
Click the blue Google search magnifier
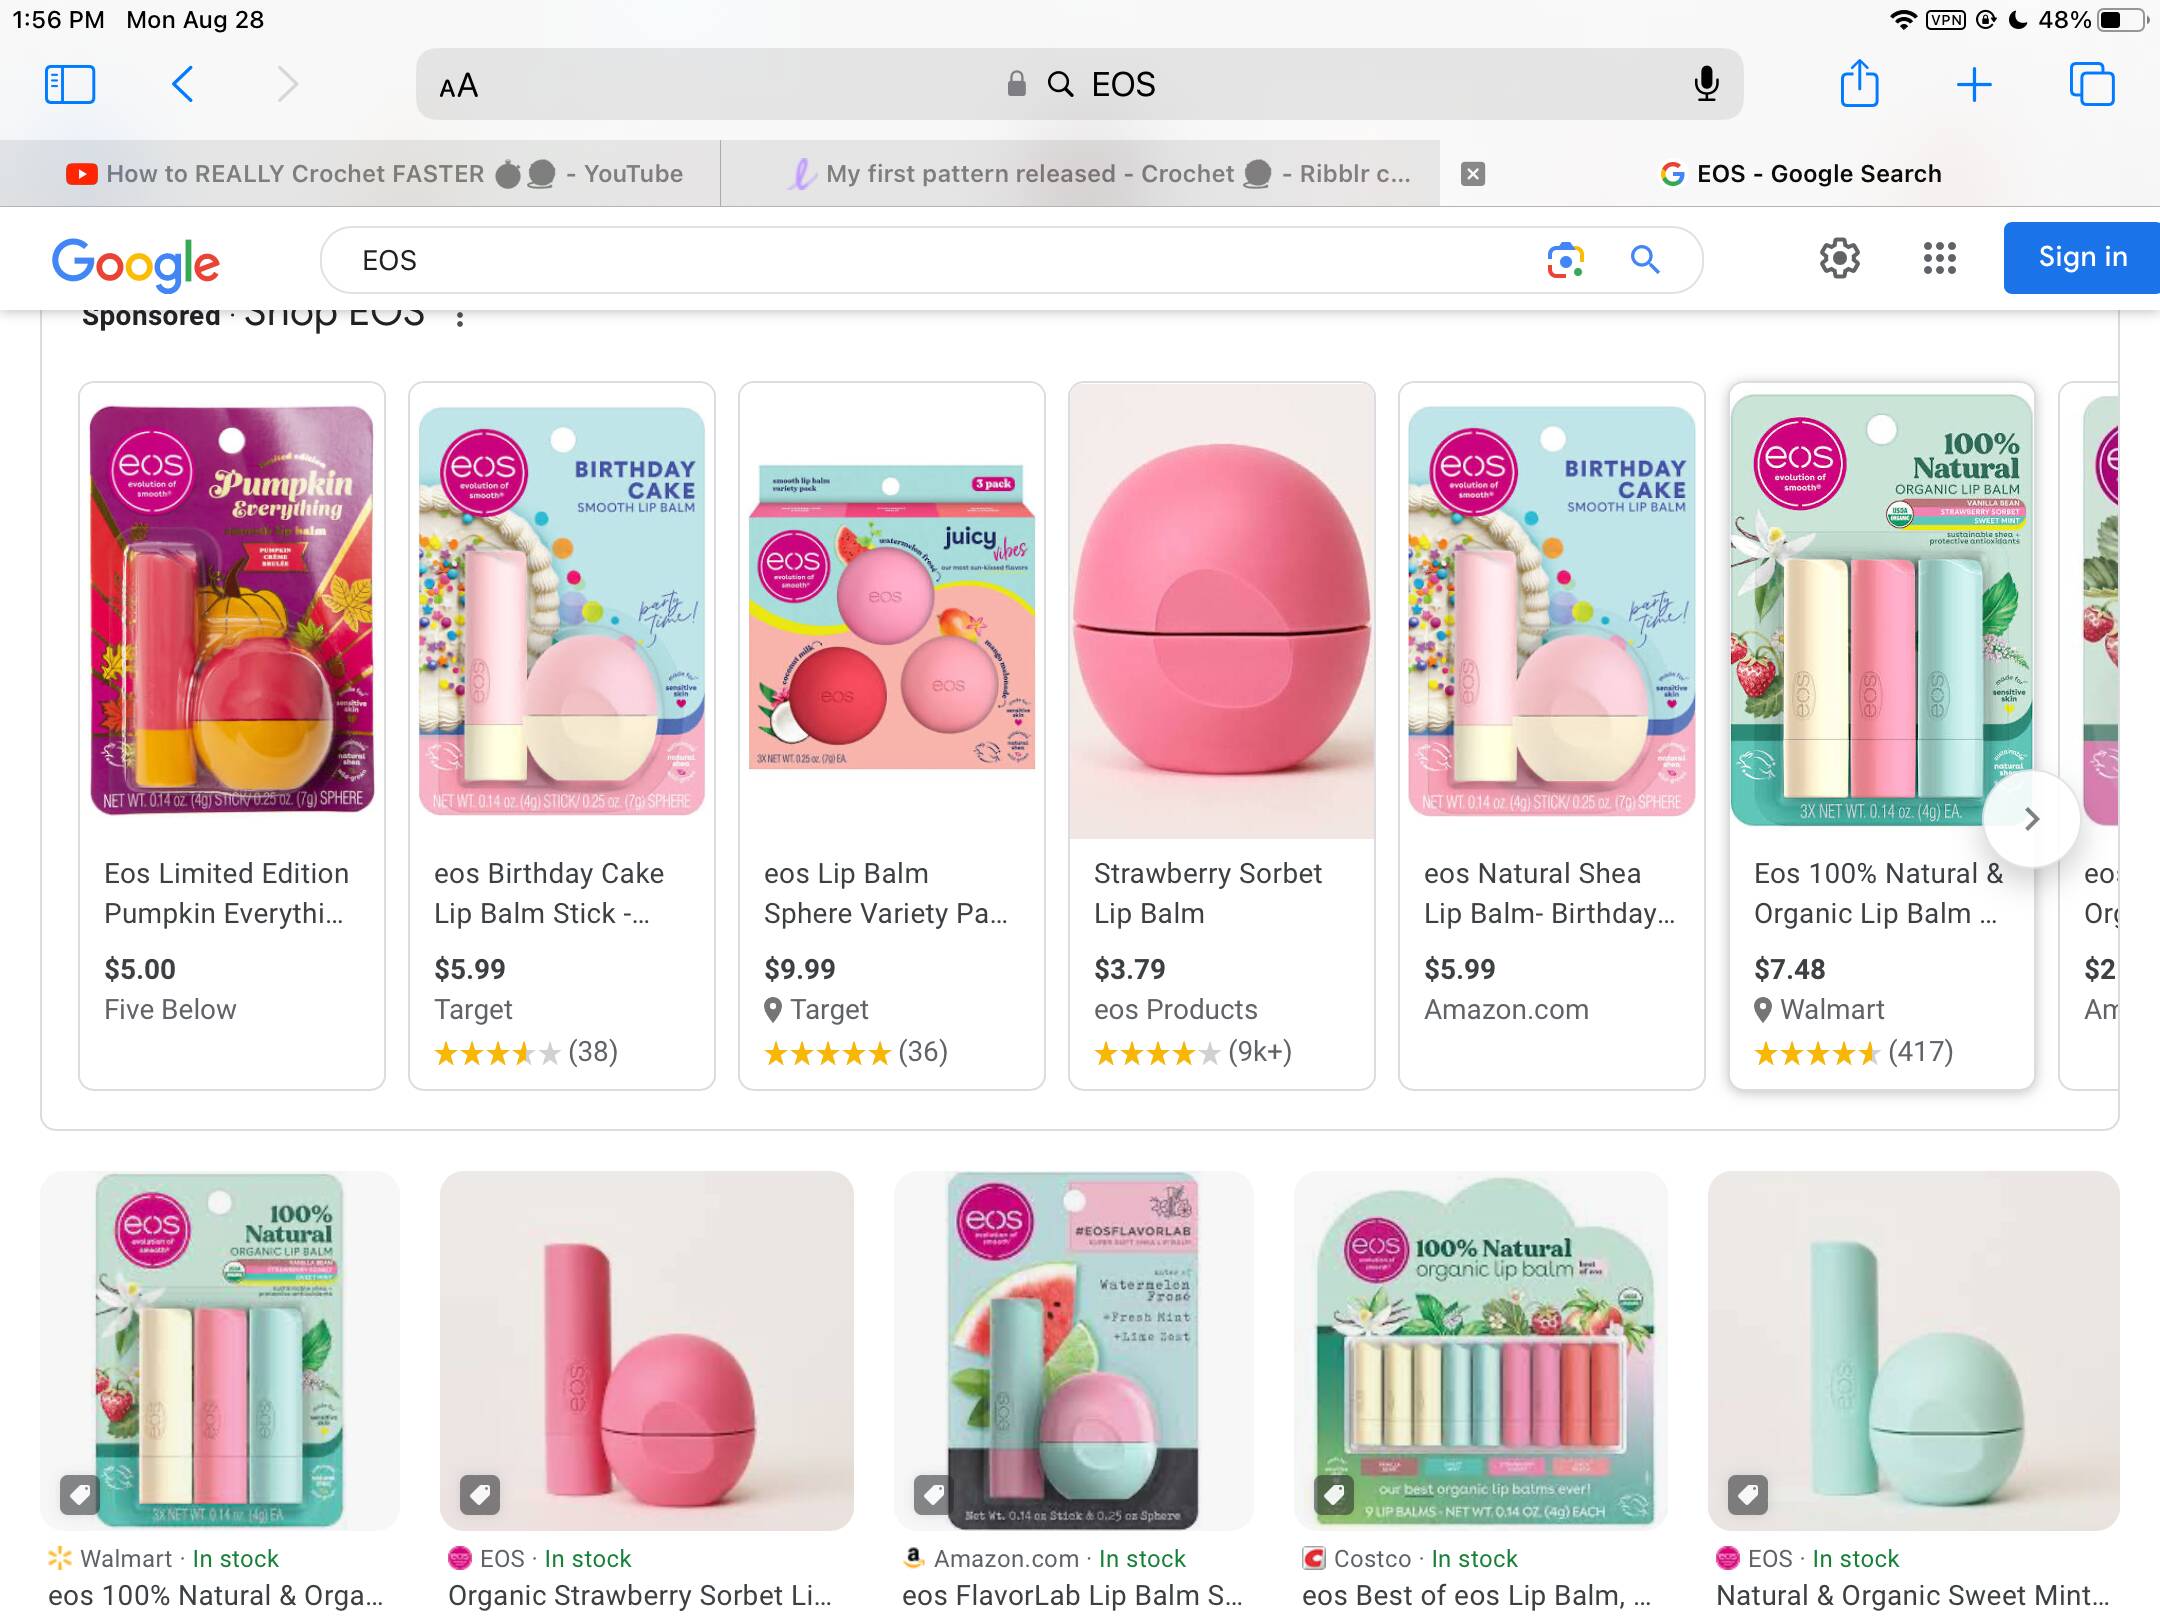[1645, 260]
